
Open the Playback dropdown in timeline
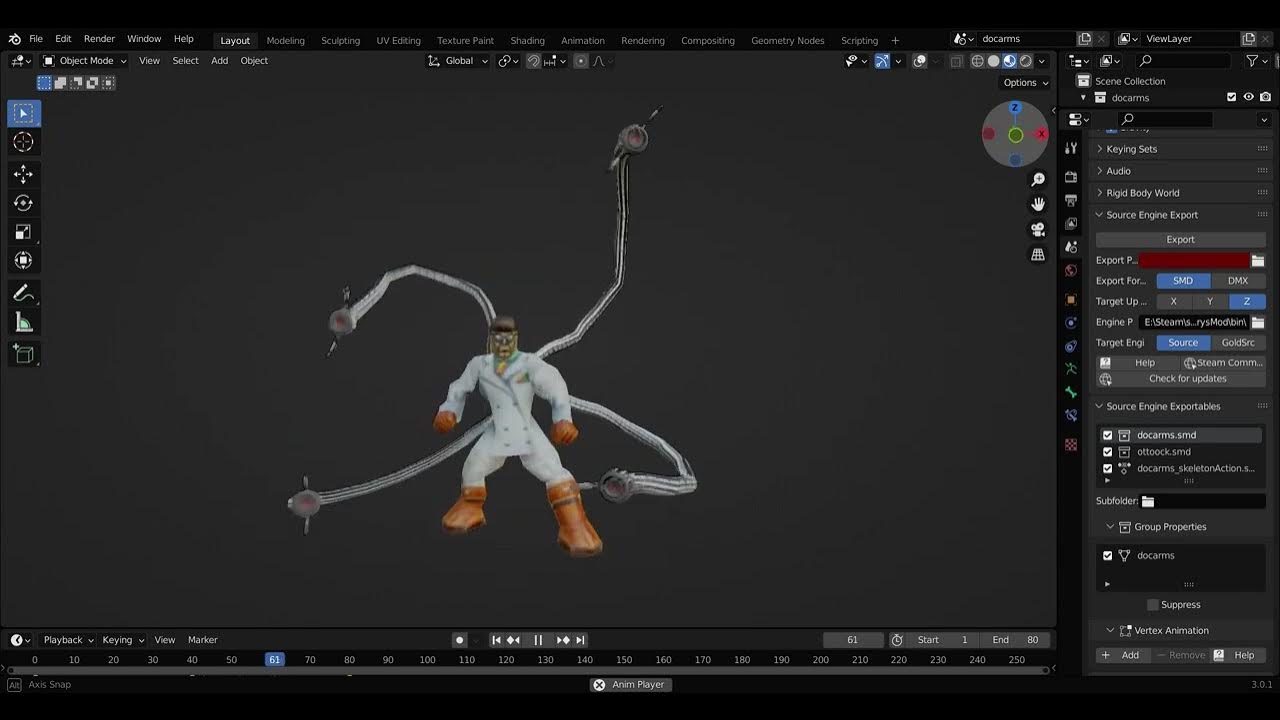(x=68, y=640)
